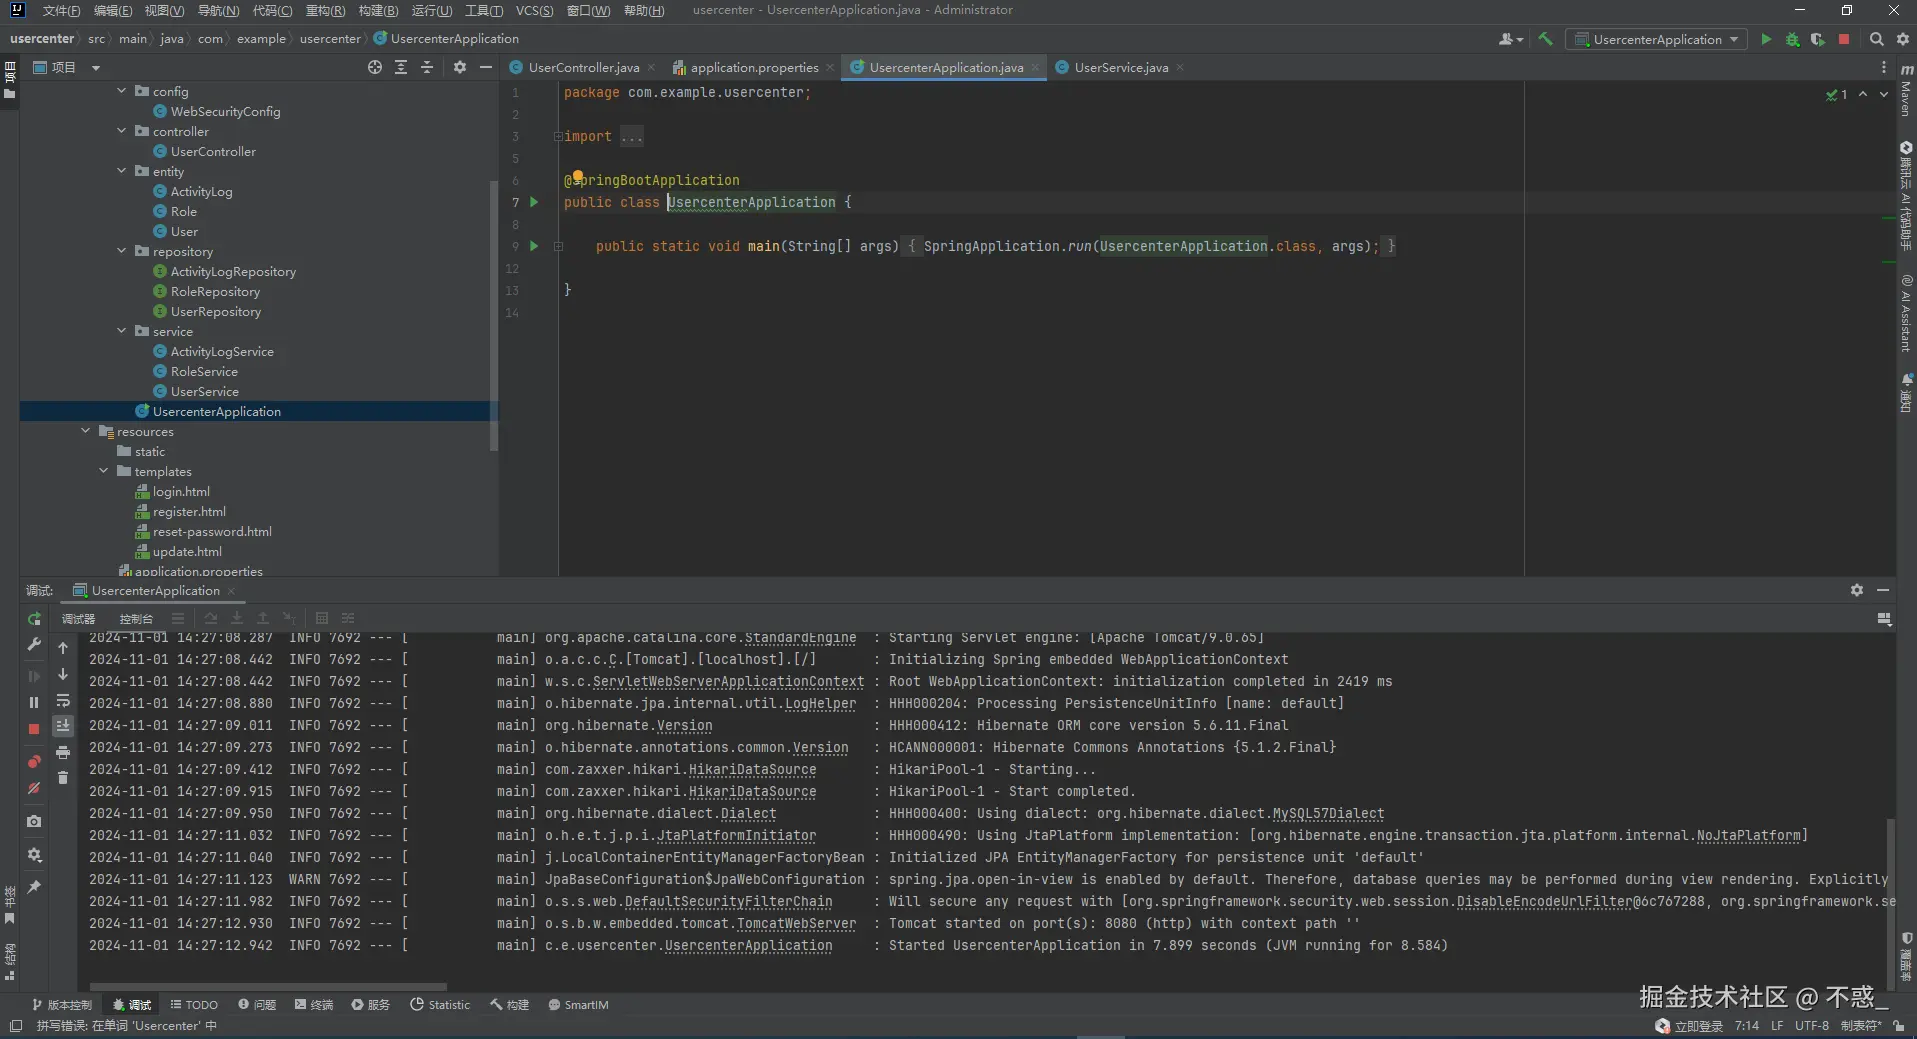Go to next highlighted problem down arrow

pos(1884,94)
